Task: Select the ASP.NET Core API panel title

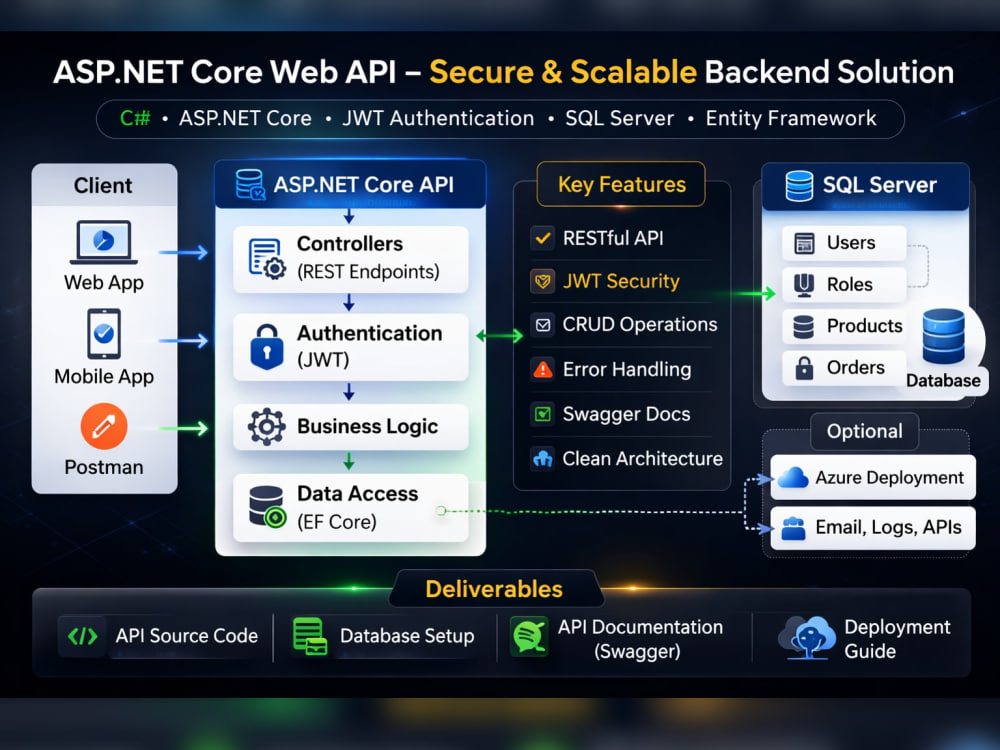Action: point(364,185)
